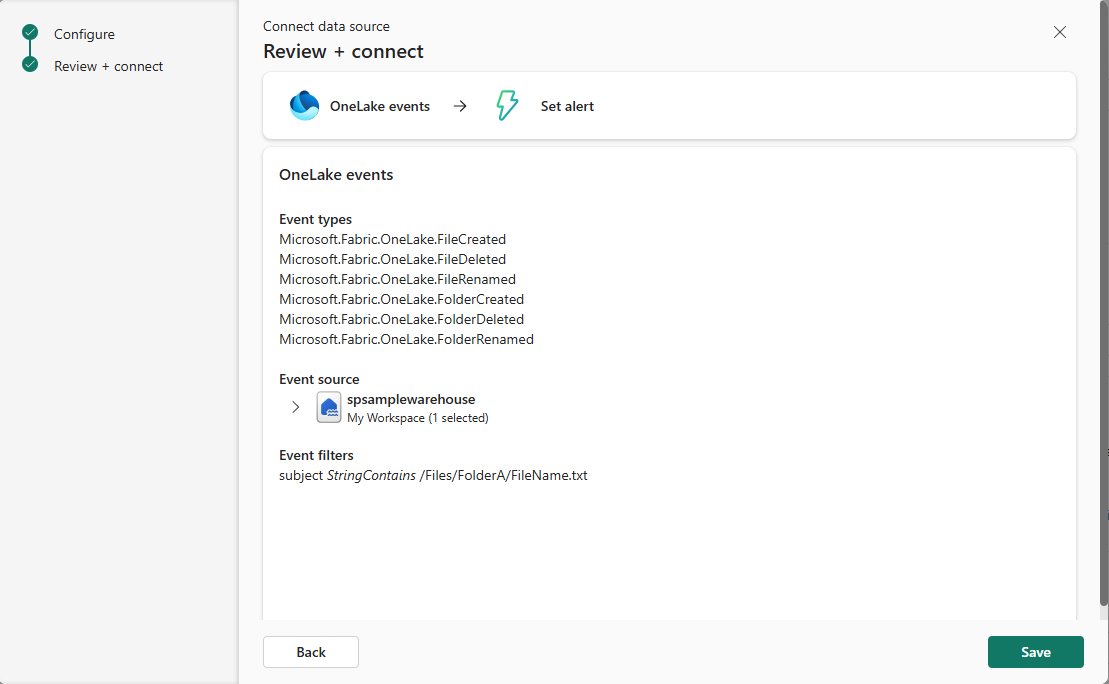The width and height of the screenshot is (1109, 684).
Task: Click the Review + connect step checkmark icon
Action: [x=30, y=64]
